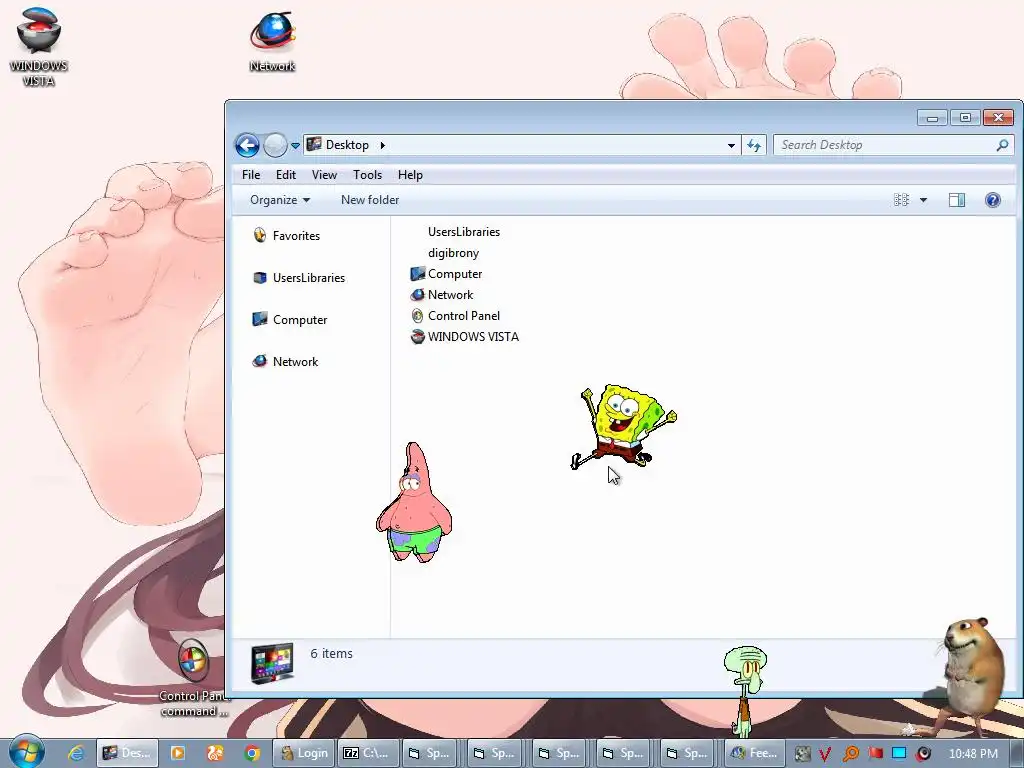Open the orange browser taskbar icon

click(215, 753)
